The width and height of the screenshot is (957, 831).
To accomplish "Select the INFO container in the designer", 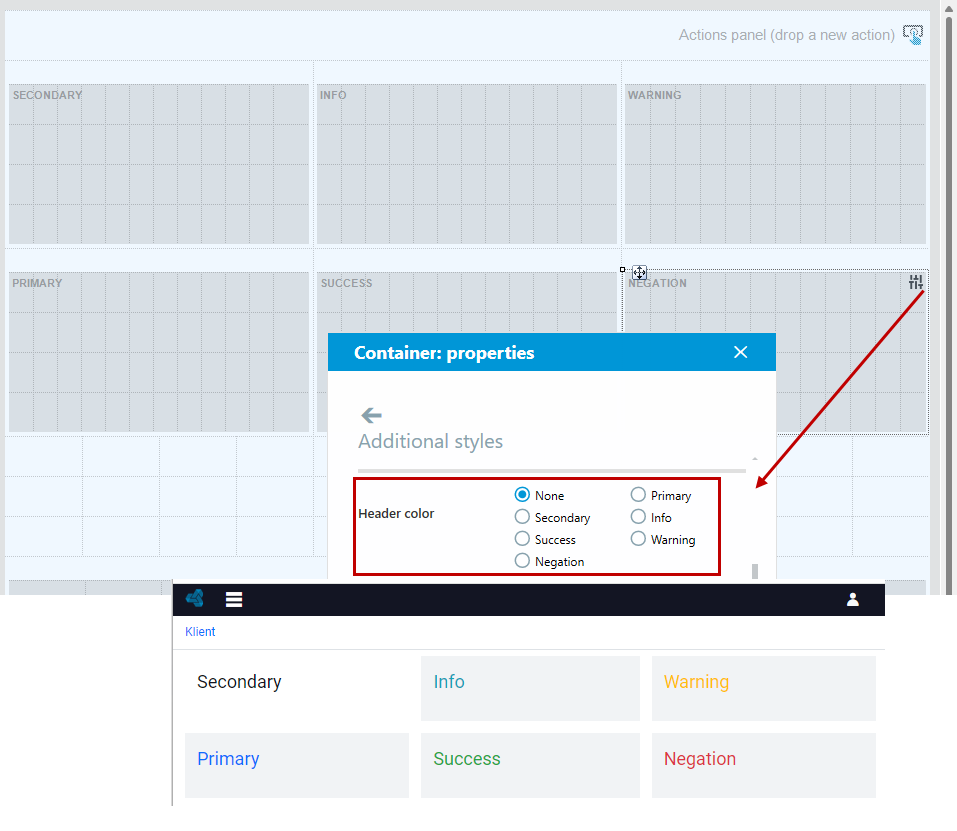I will tap(467, 164).
